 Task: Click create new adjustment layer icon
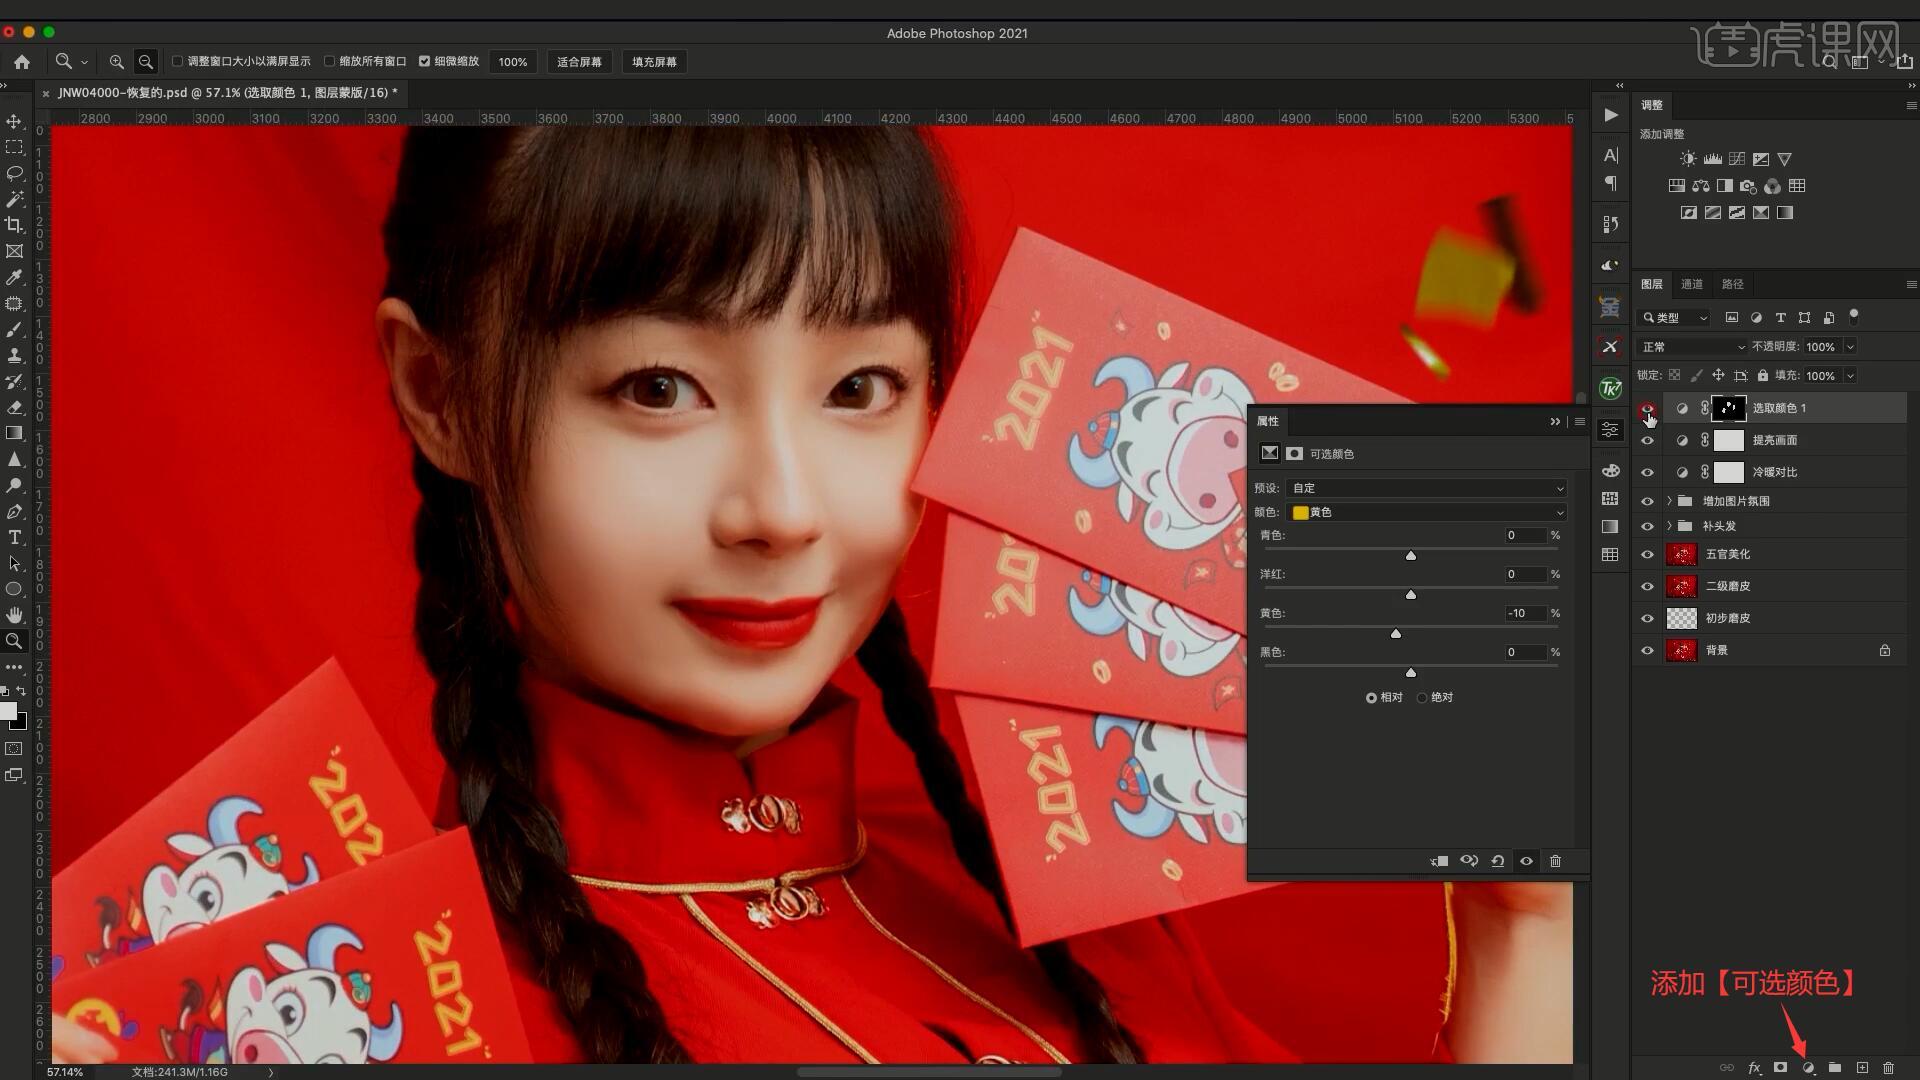click(x=1808, y=1068)
